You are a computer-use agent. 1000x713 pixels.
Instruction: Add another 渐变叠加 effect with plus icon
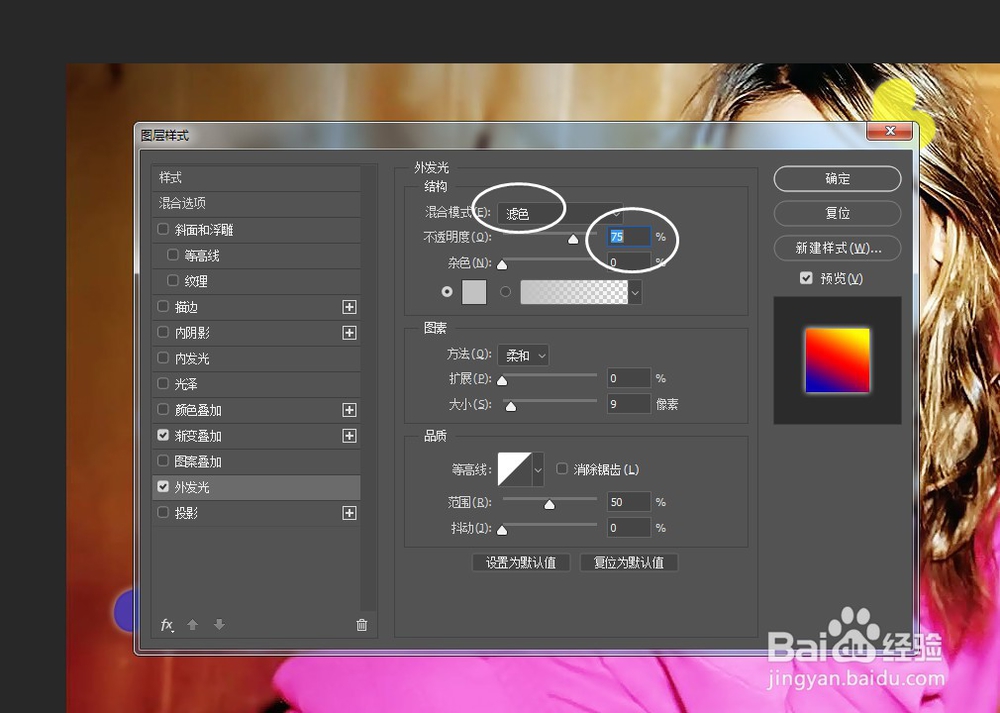click(349, 436)
